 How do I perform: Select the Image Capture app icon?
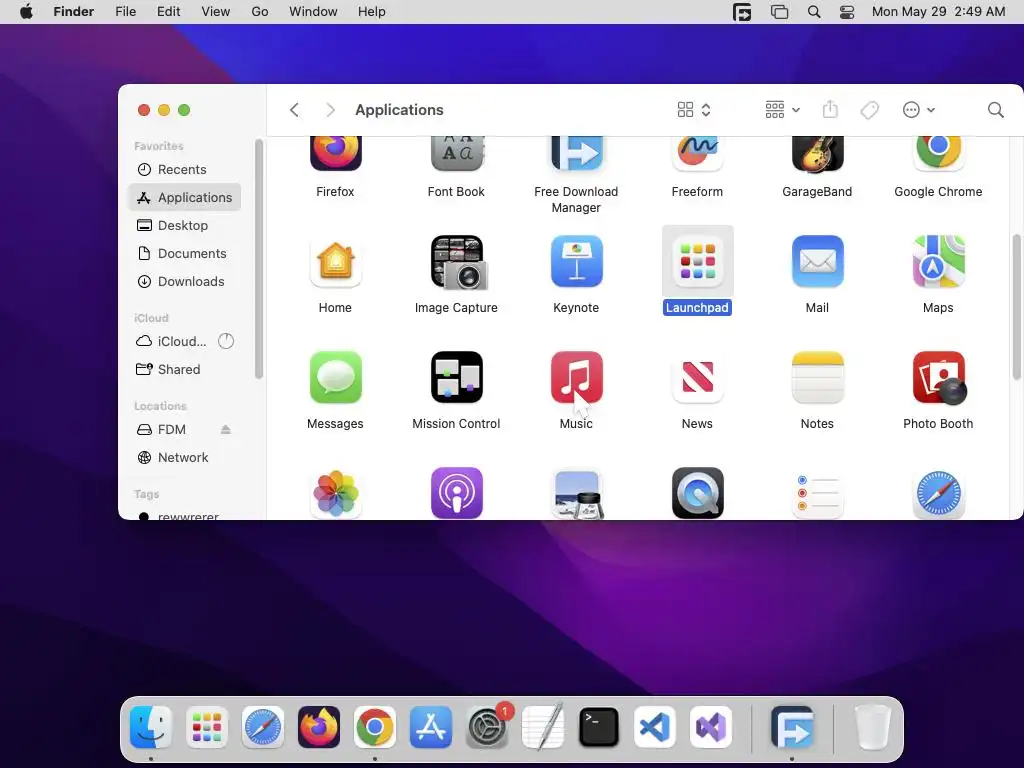(456, 262)
